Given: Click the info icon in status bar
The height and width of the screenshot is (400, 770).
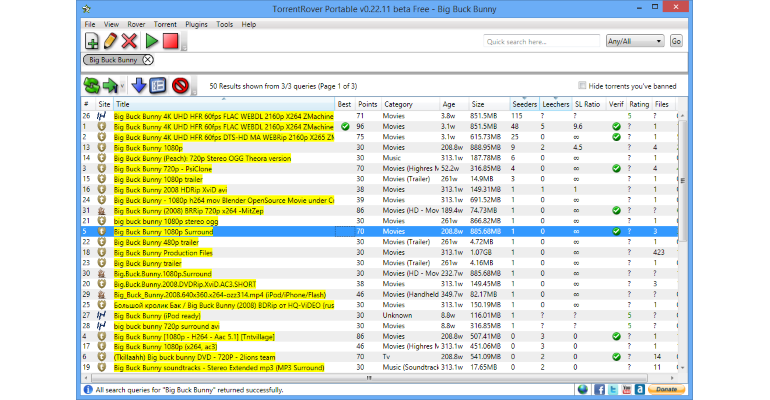Looking at the screenshot, I should pos(88,390).
